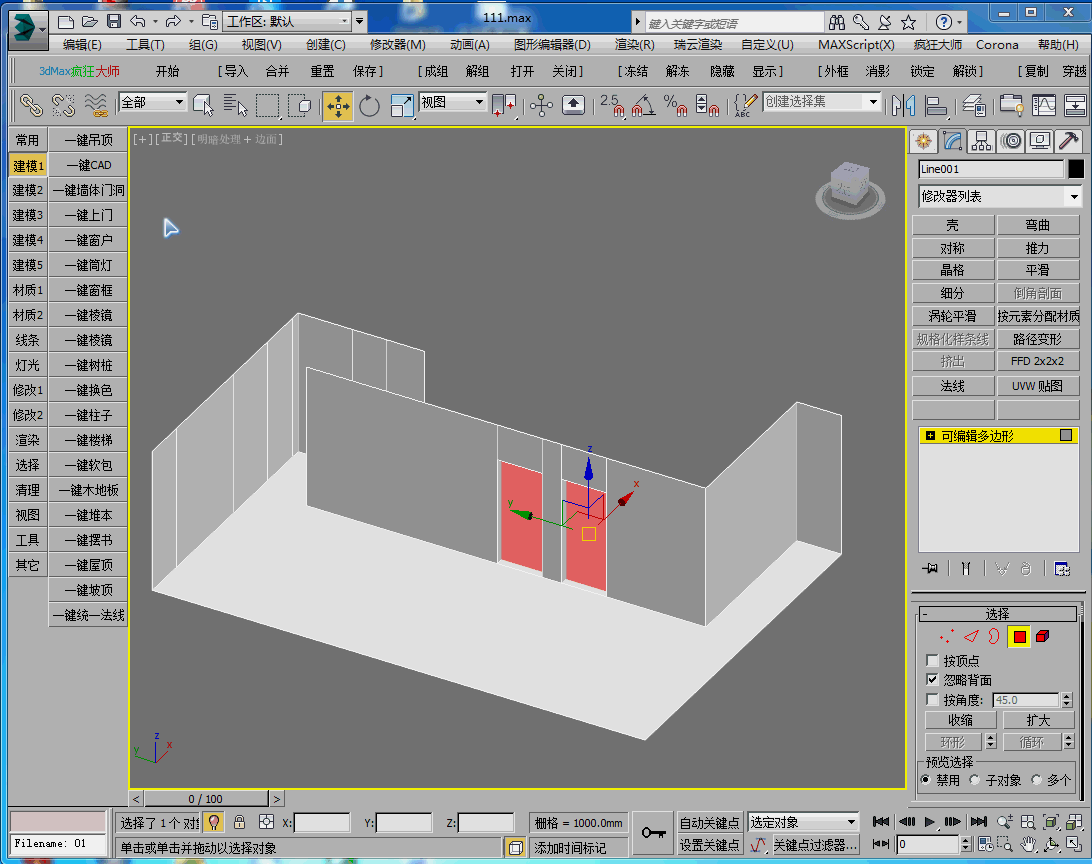Activate Polygon sub-object level

(x=1020, y=636)
